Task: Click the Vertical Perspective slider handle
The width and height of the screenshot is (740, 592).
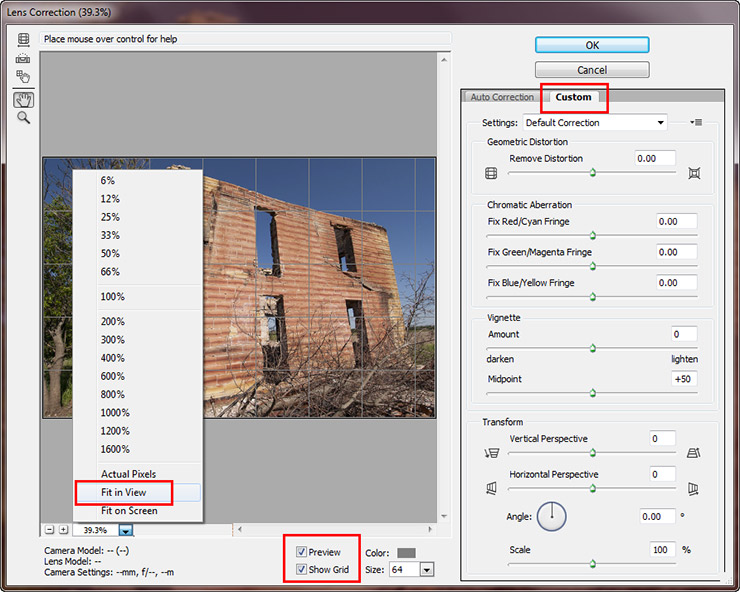Action: (x=593, y=453)
